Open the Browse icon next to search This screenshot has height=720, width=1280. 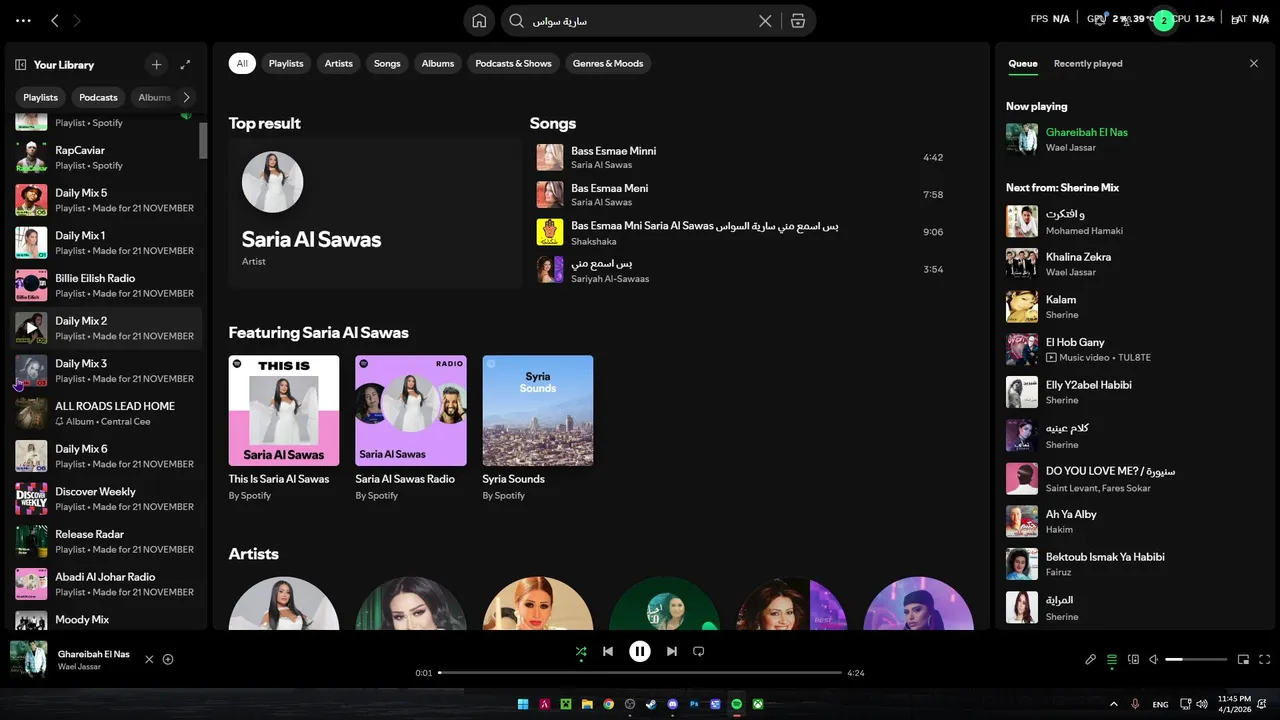tap(798, 21)
